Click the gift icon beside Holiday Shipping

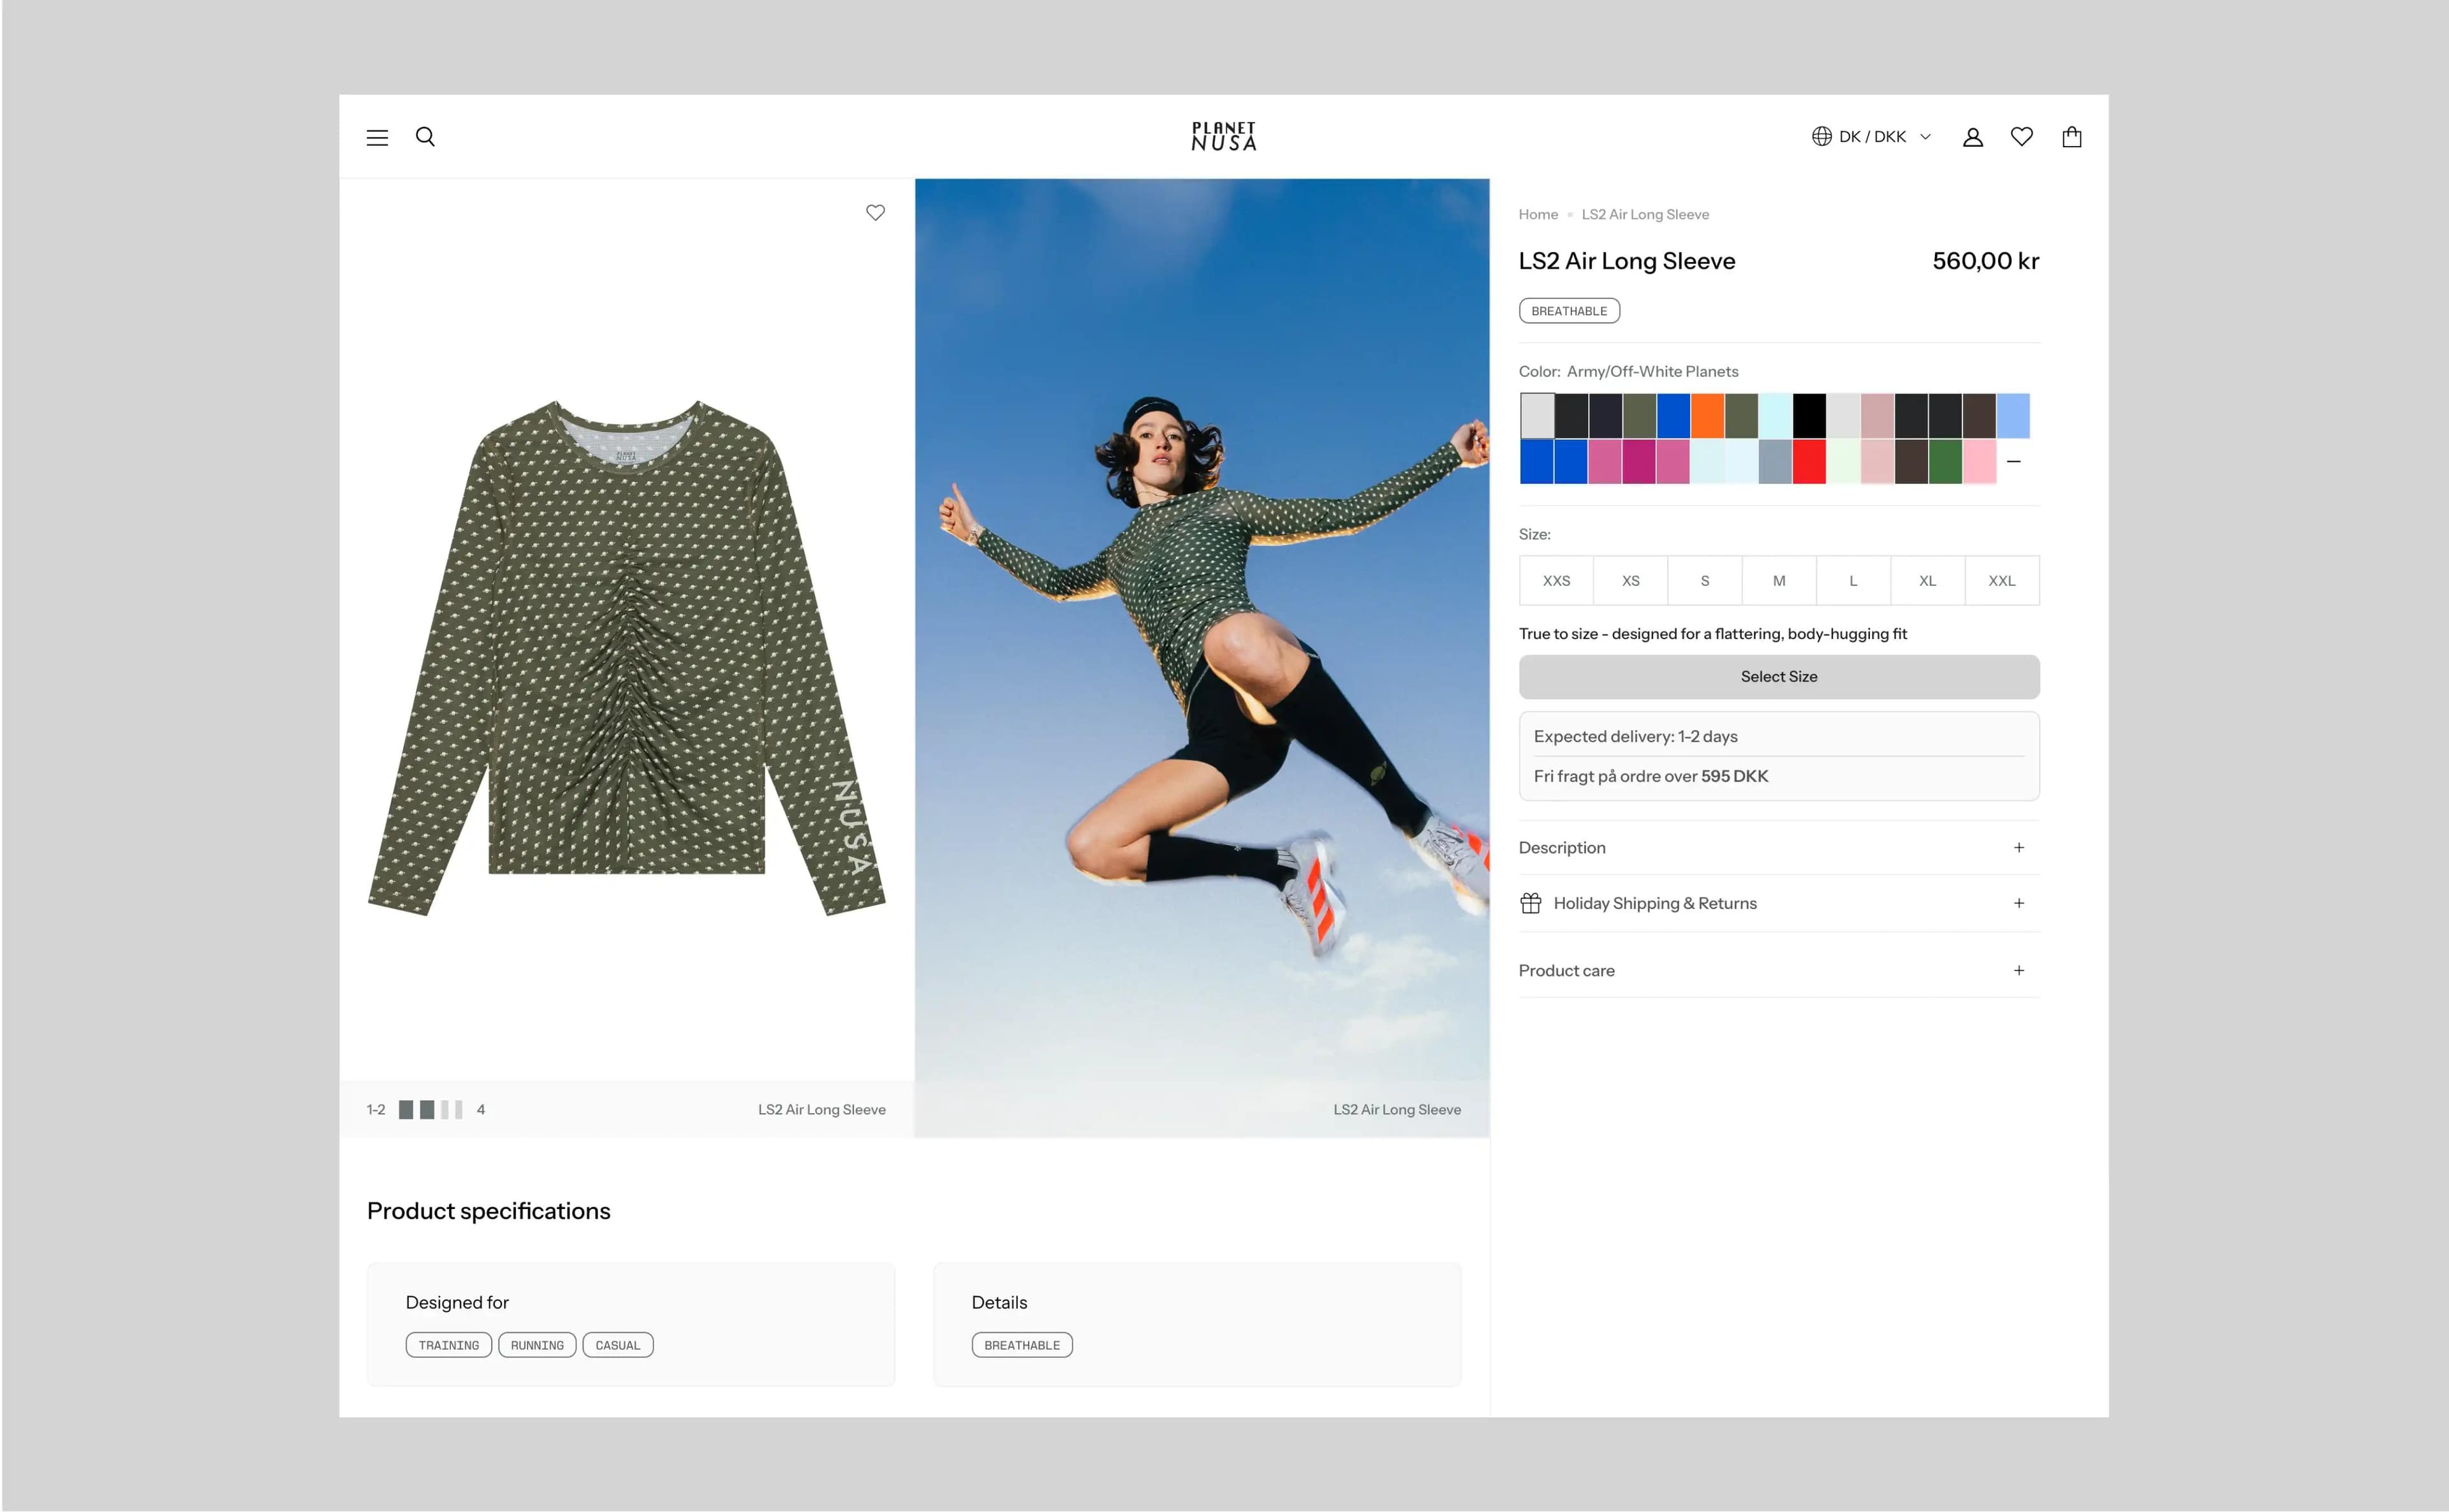point(1530,903)
